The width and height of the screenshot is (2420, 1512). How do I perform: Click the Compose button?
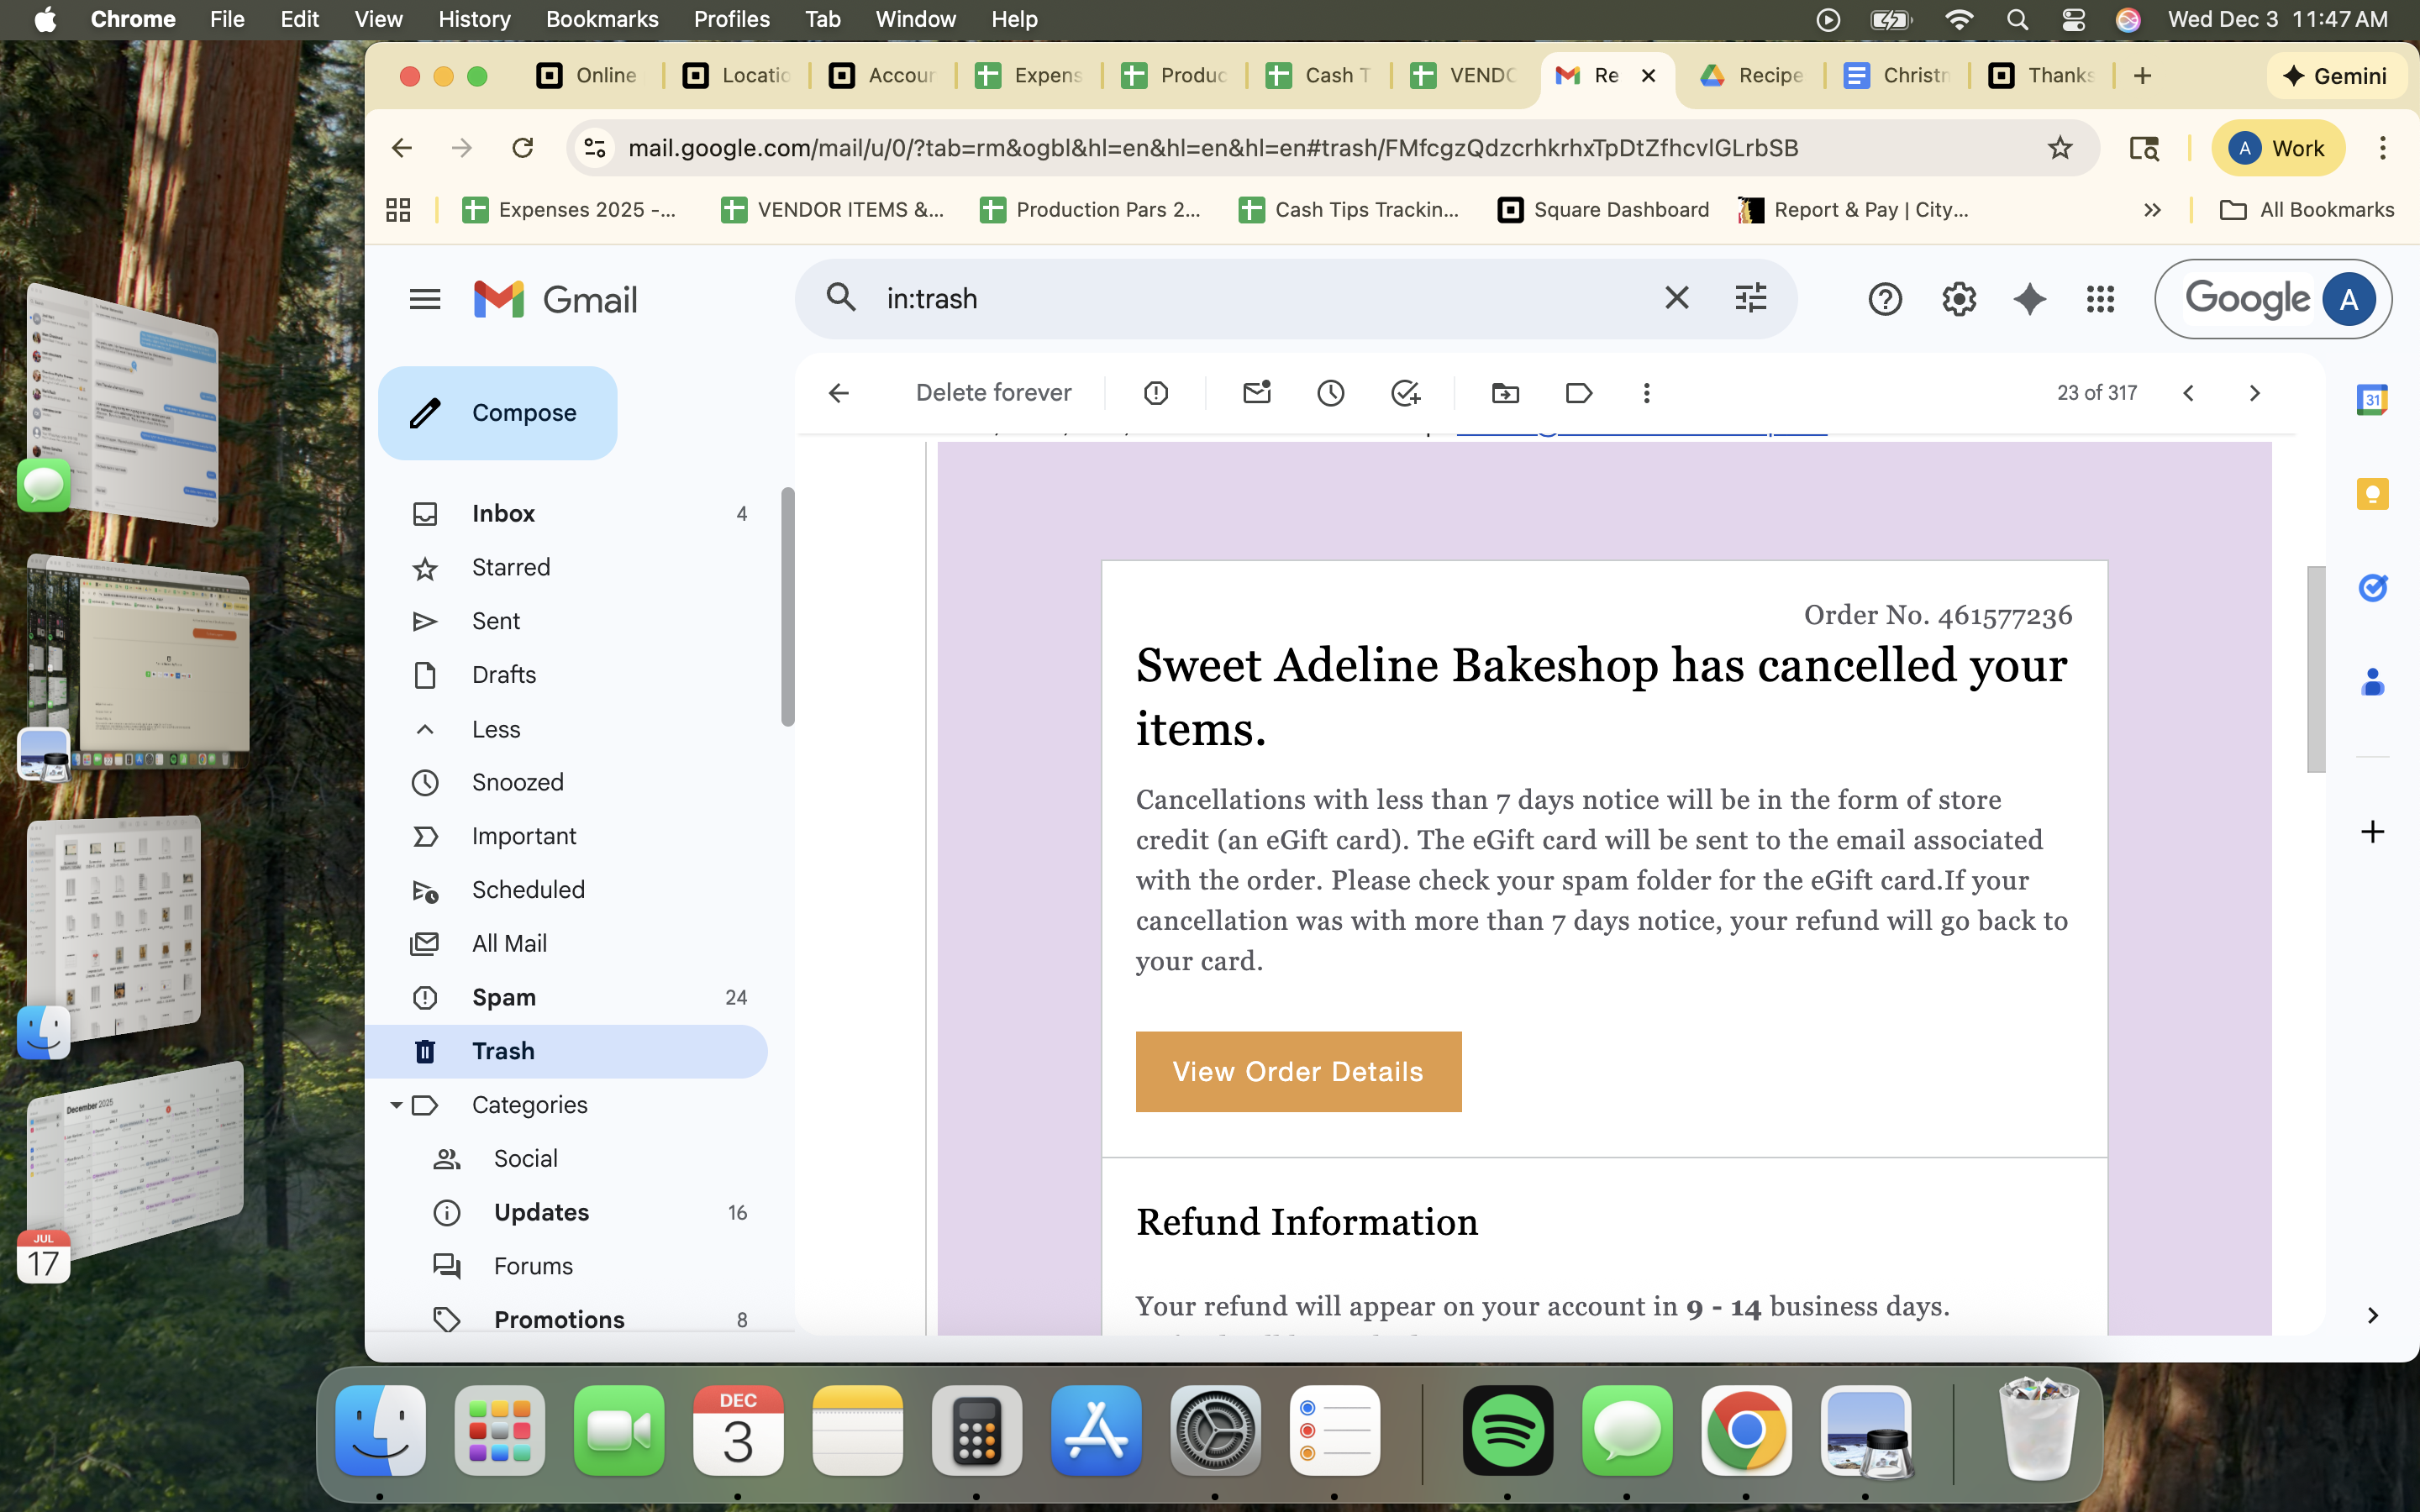(498, 413)
